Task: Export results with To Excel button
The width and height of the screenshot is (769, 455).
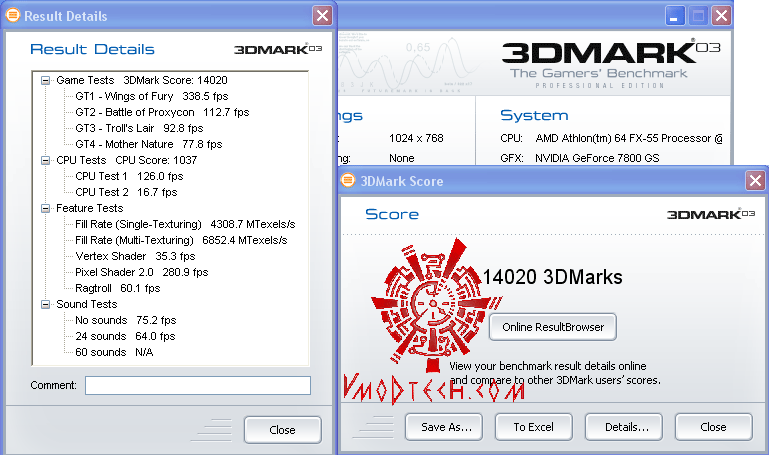Action: click(534, 427)
